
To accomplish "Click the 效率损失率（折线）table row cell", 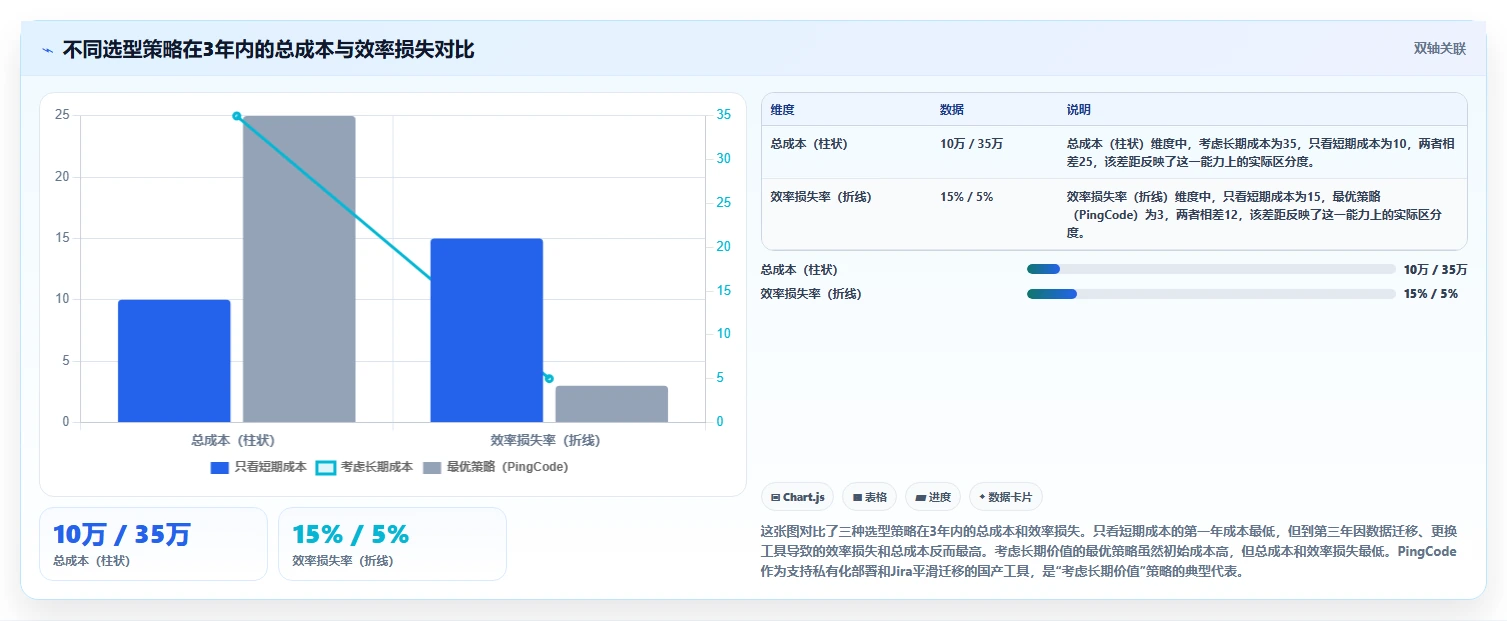I will (821, 197).
